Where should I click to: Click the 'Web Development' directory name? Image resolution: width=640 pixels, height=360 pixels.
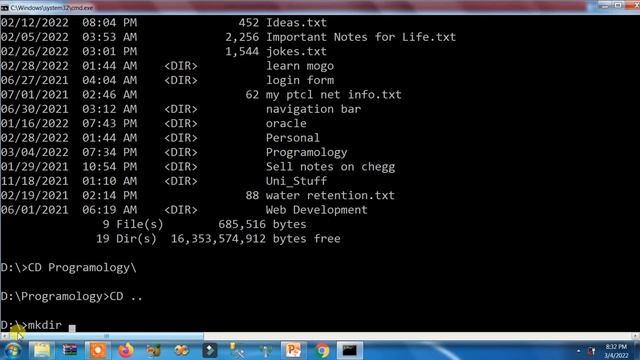point(316,210)
